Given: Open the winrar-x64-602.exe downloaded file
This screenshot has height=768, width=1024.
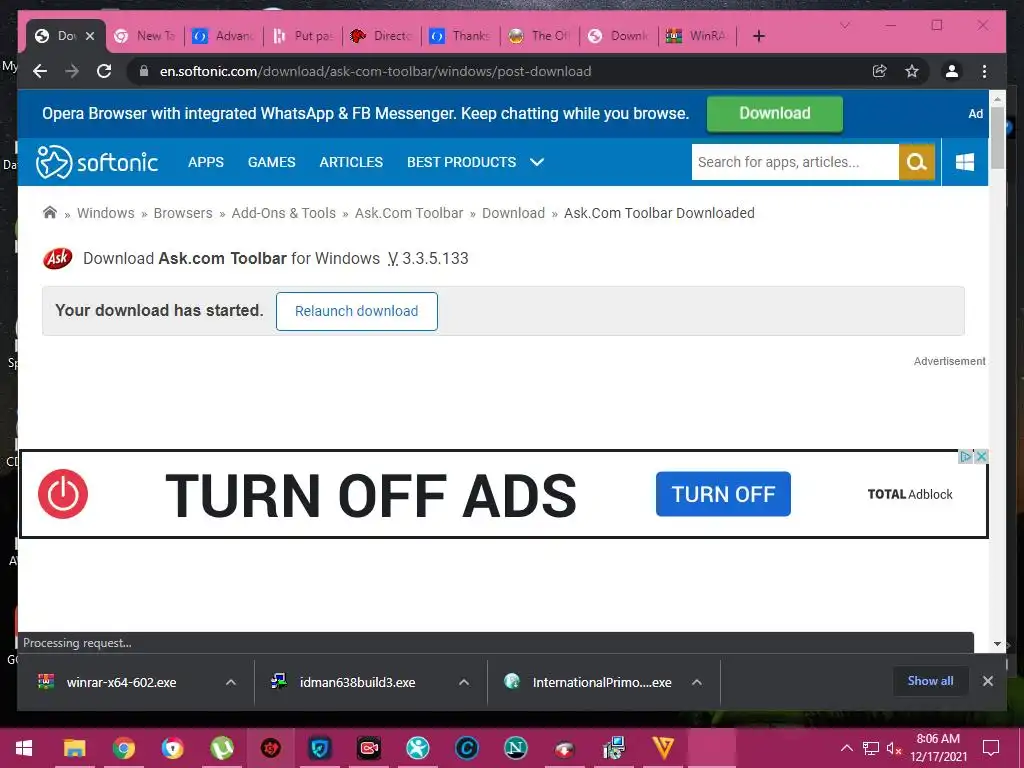Looking at the screenshot, I should (121, 682).
